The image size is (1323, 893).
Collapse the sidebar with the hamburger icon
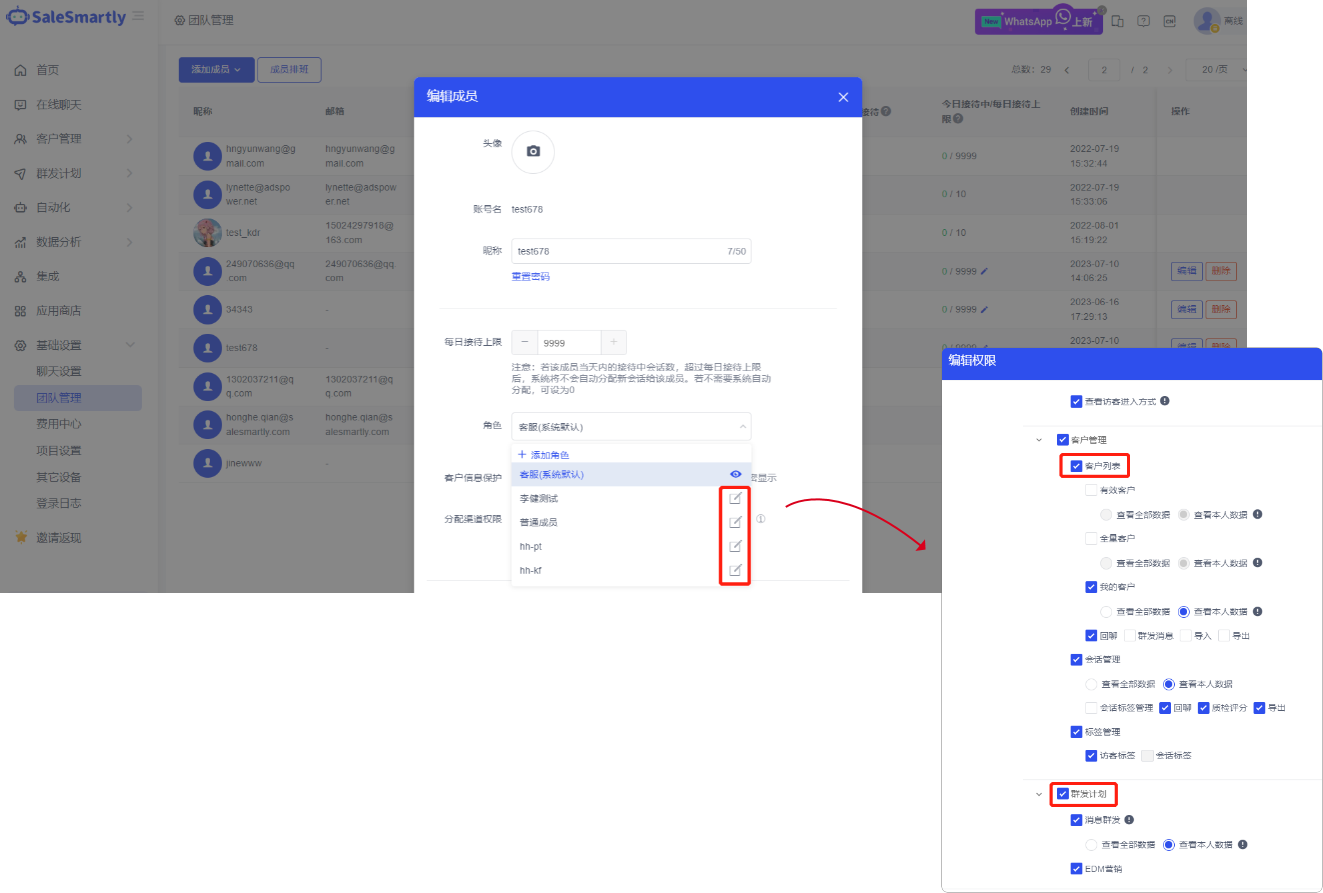[138, 17]
